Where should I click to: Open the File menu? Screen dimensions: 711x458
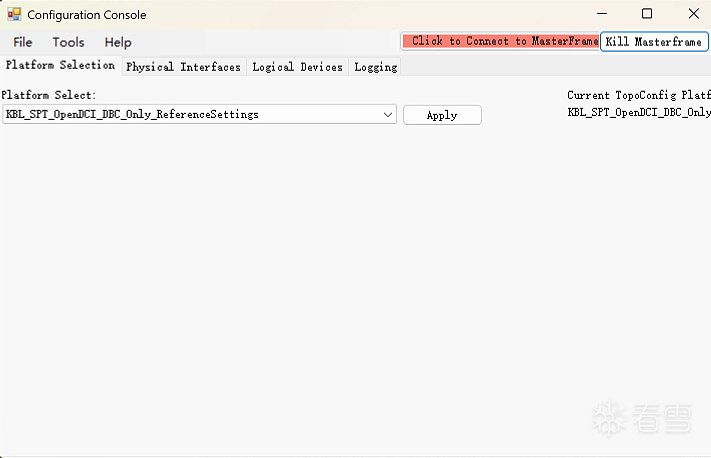click(23, 42)
